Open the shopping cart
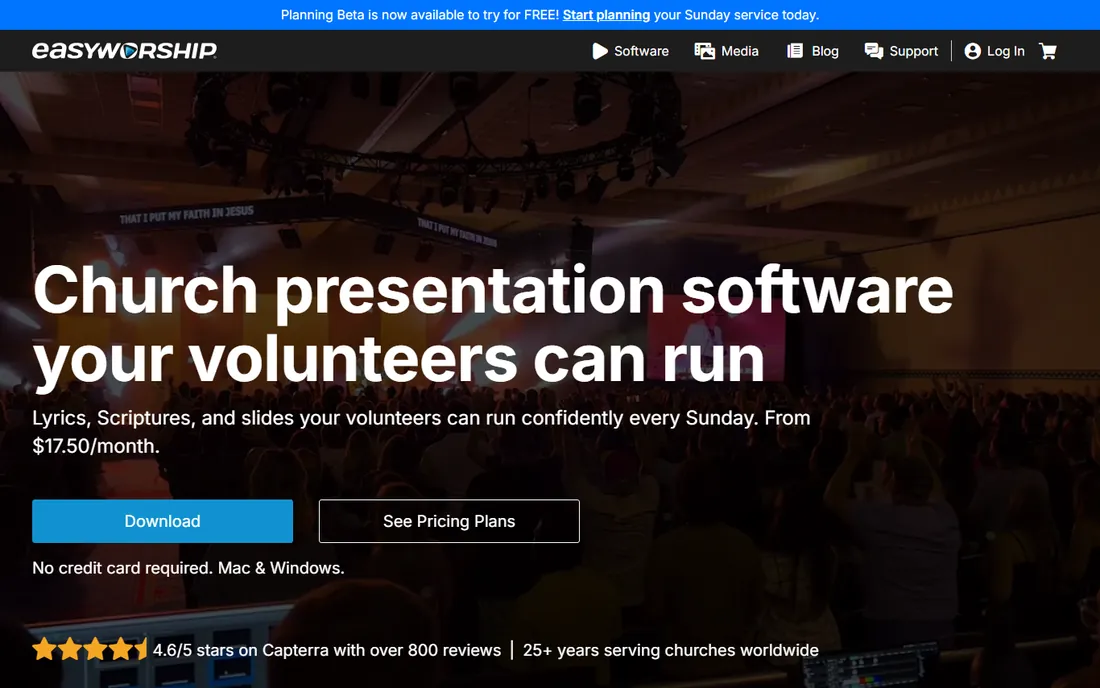The width and height of the screenshot is (1100, 688). (1048, 51)
